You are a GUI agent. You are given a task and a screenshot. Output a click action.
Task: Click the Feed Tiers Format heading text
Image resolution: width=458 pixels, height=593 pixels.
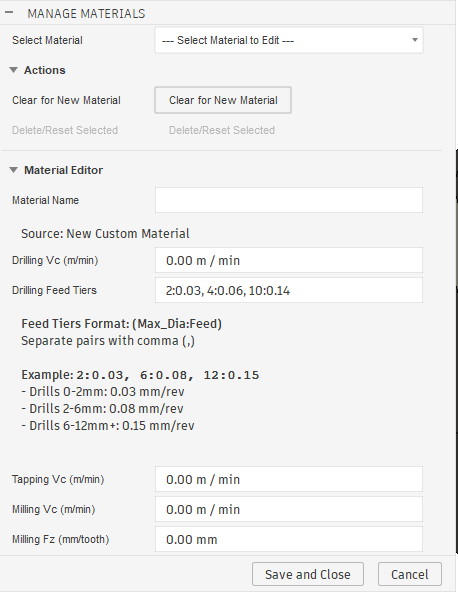[121, 324]
